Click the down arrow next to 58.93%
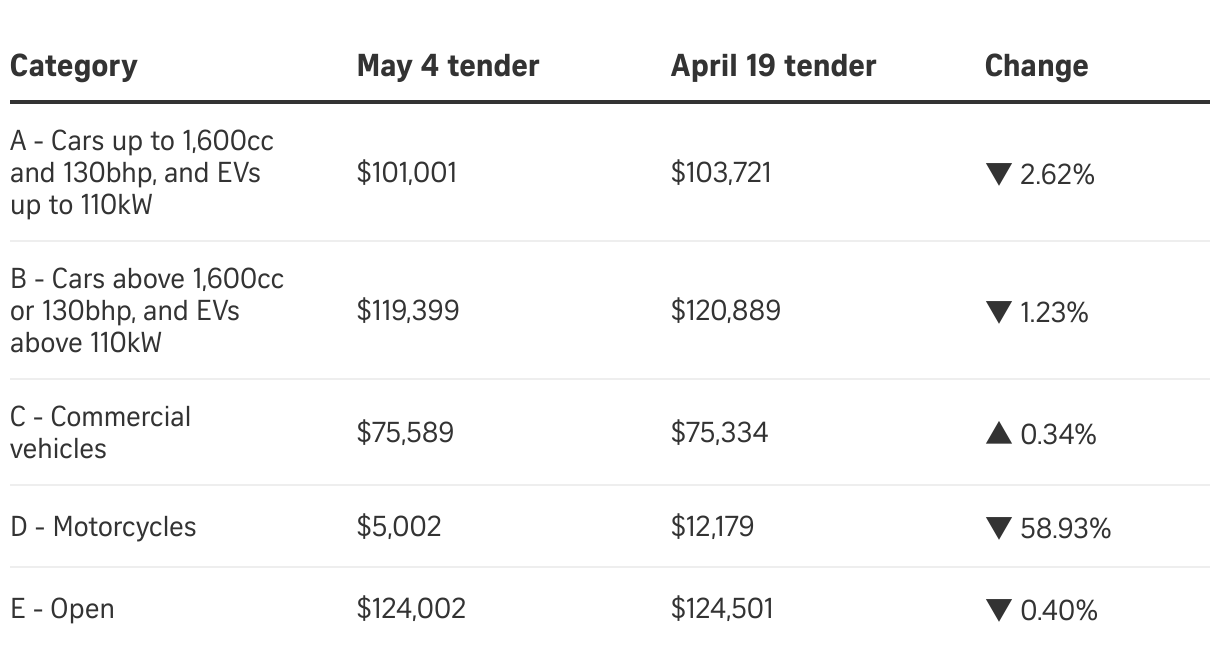This screenshot has height=658, width=1220. [x=998, y=528]
